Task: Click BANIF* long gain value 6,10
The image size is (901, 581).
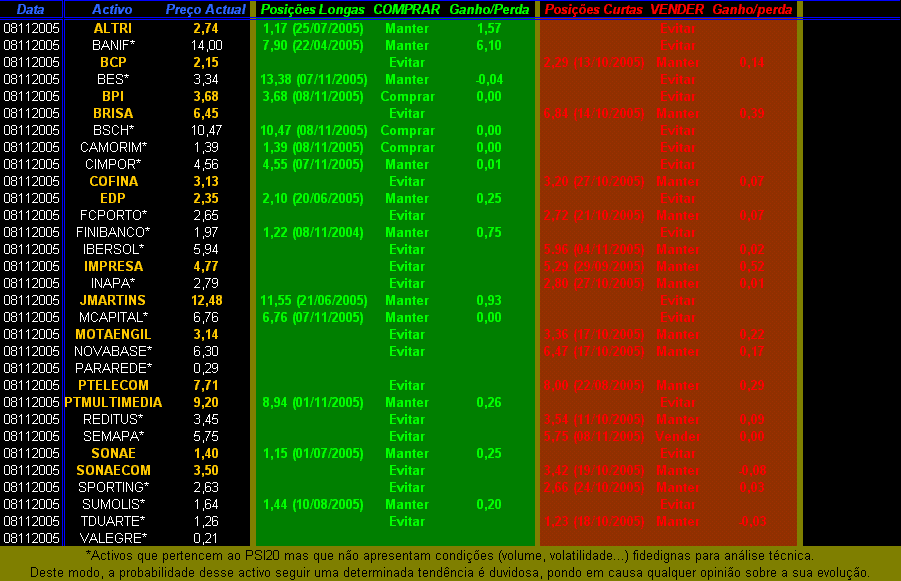Action: pos(489,45)
